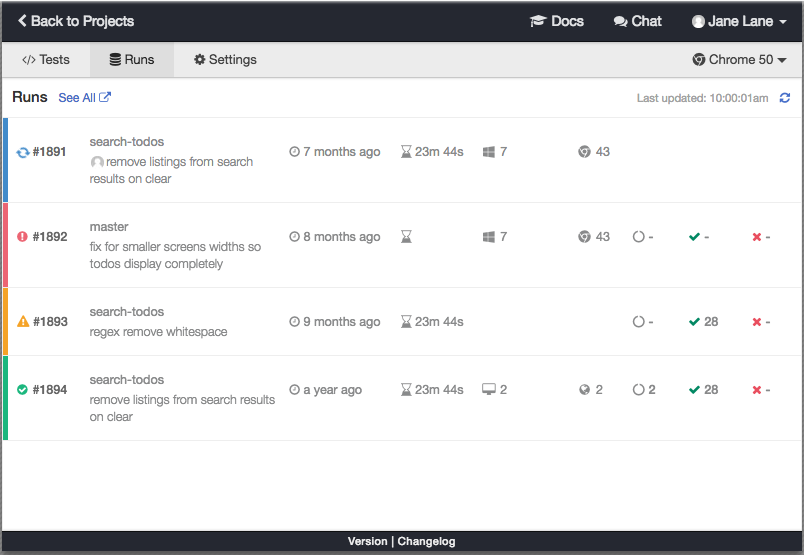
Task: Open the Settings tab
Action: coord(225,60)
